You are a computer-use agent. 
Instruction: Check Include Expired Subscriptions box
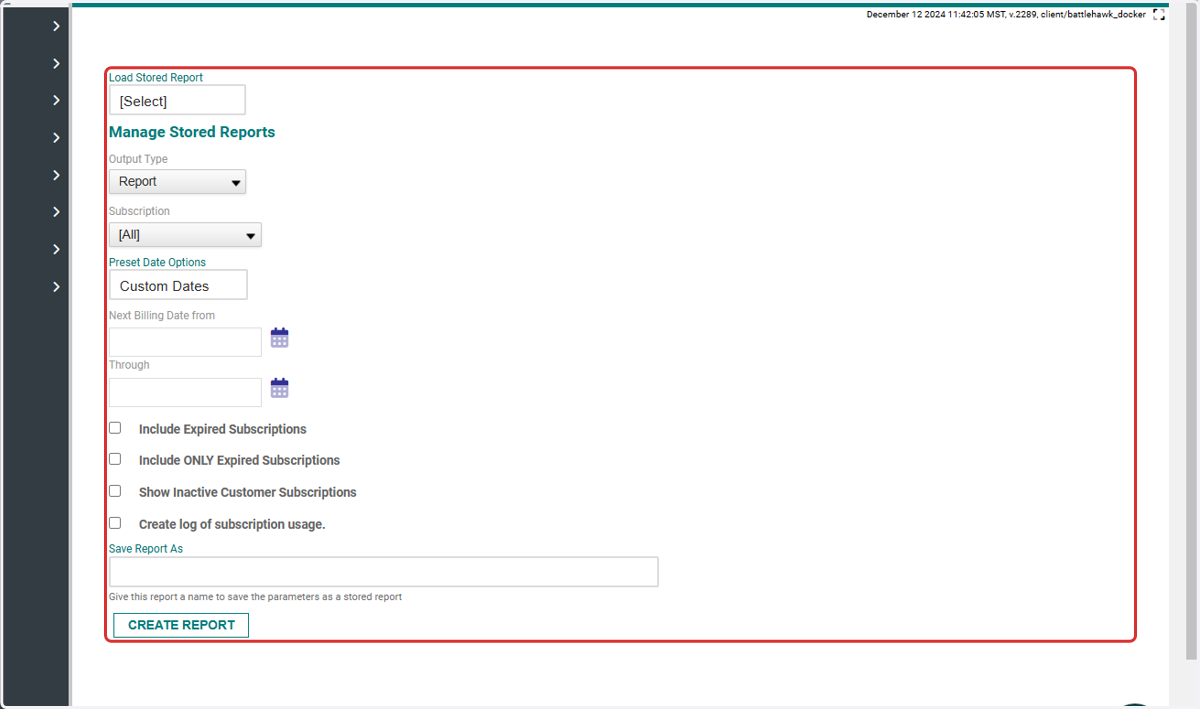point(115,428)
